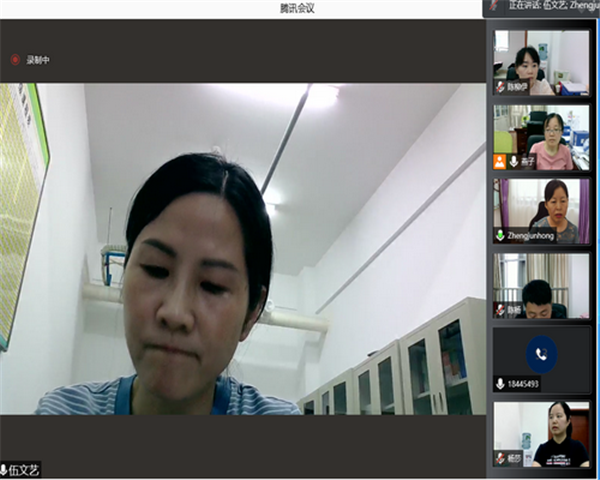
Task: Click the 腾讯会议 window title
Action: [x=297, y=8]
